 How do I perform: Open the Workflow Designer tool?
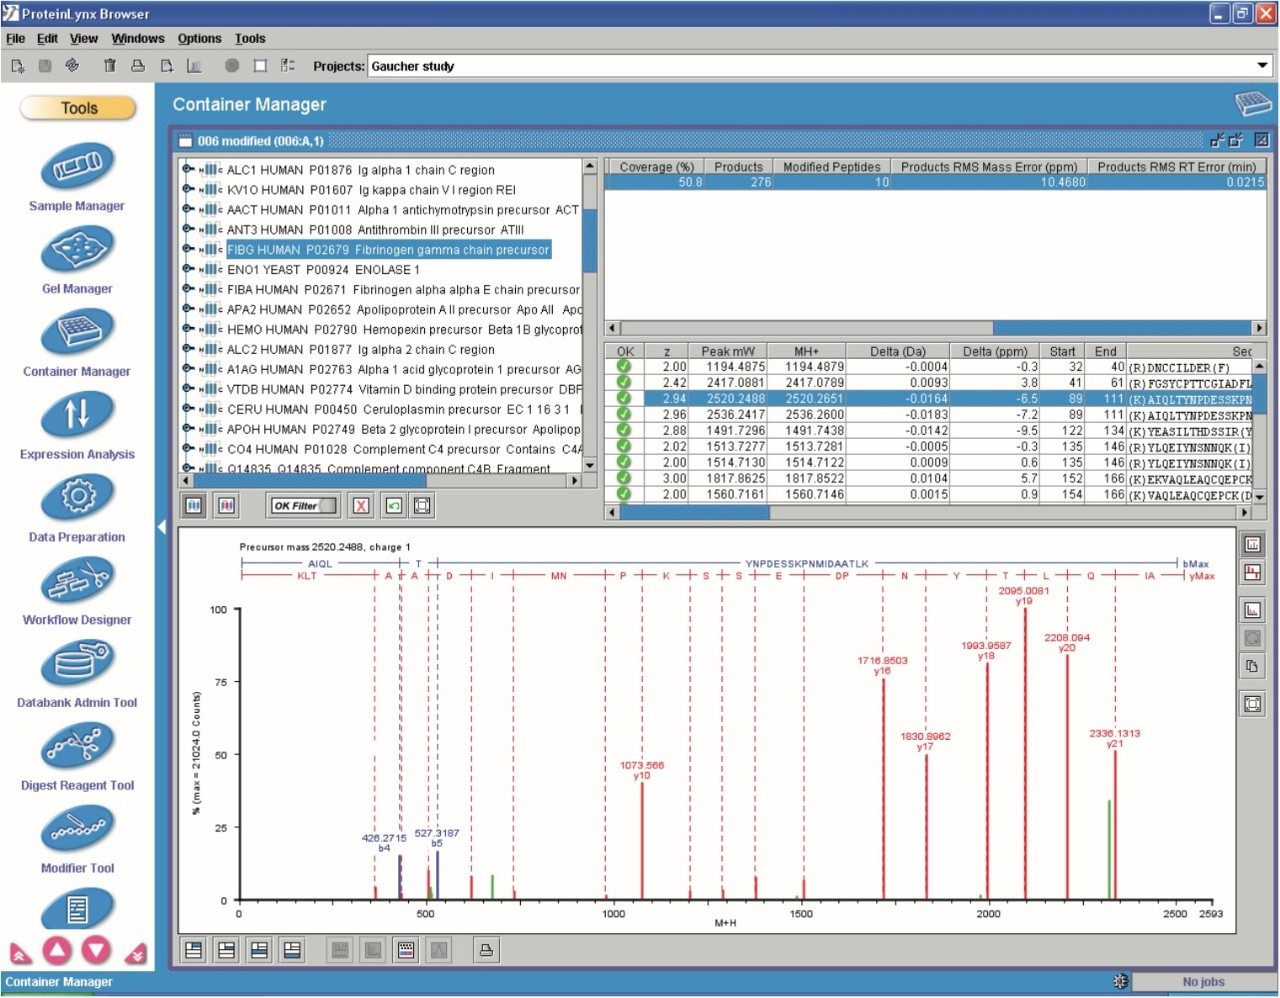[77, 581]
